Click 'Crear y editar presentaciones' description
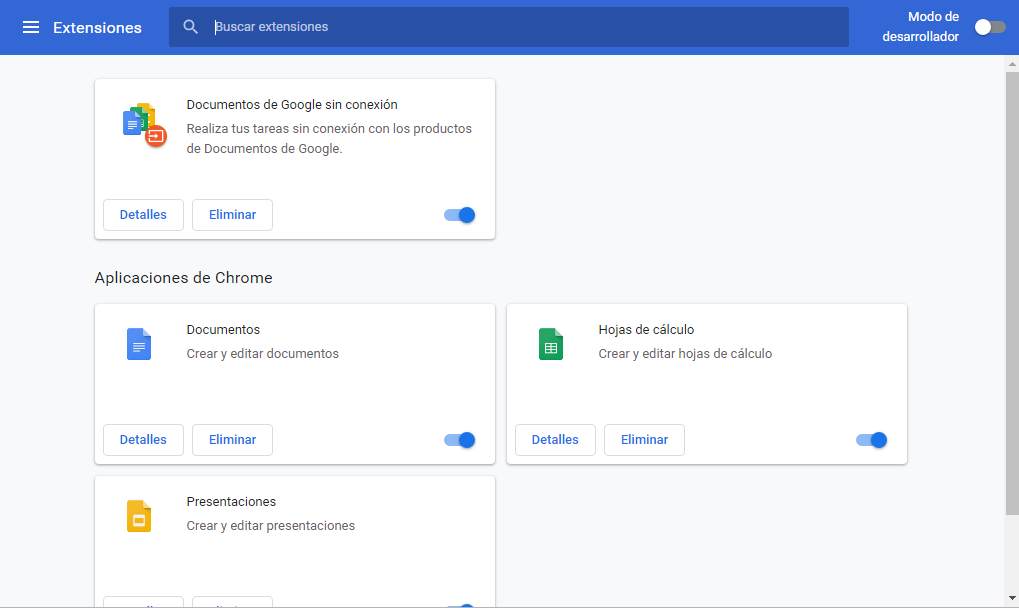Screen dimensions: 1019x608 point(270,526)
